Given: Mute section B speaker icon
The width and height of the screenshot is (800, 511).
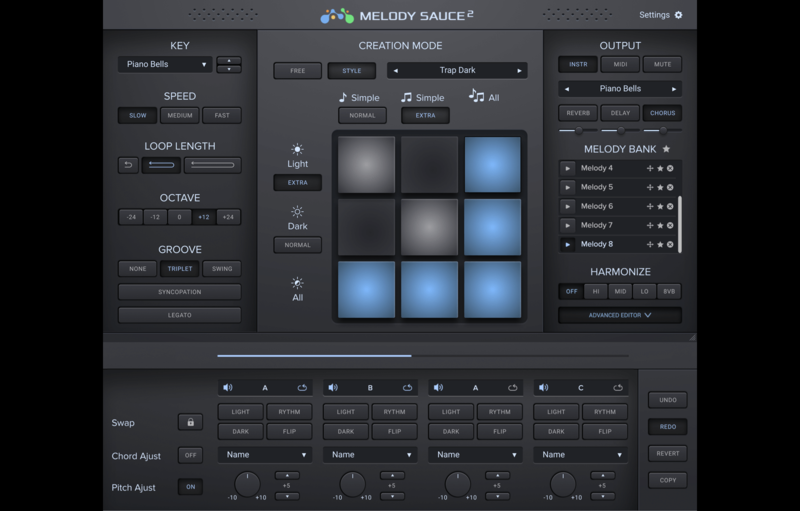Looking at the screenshot, I should [333, 388].
